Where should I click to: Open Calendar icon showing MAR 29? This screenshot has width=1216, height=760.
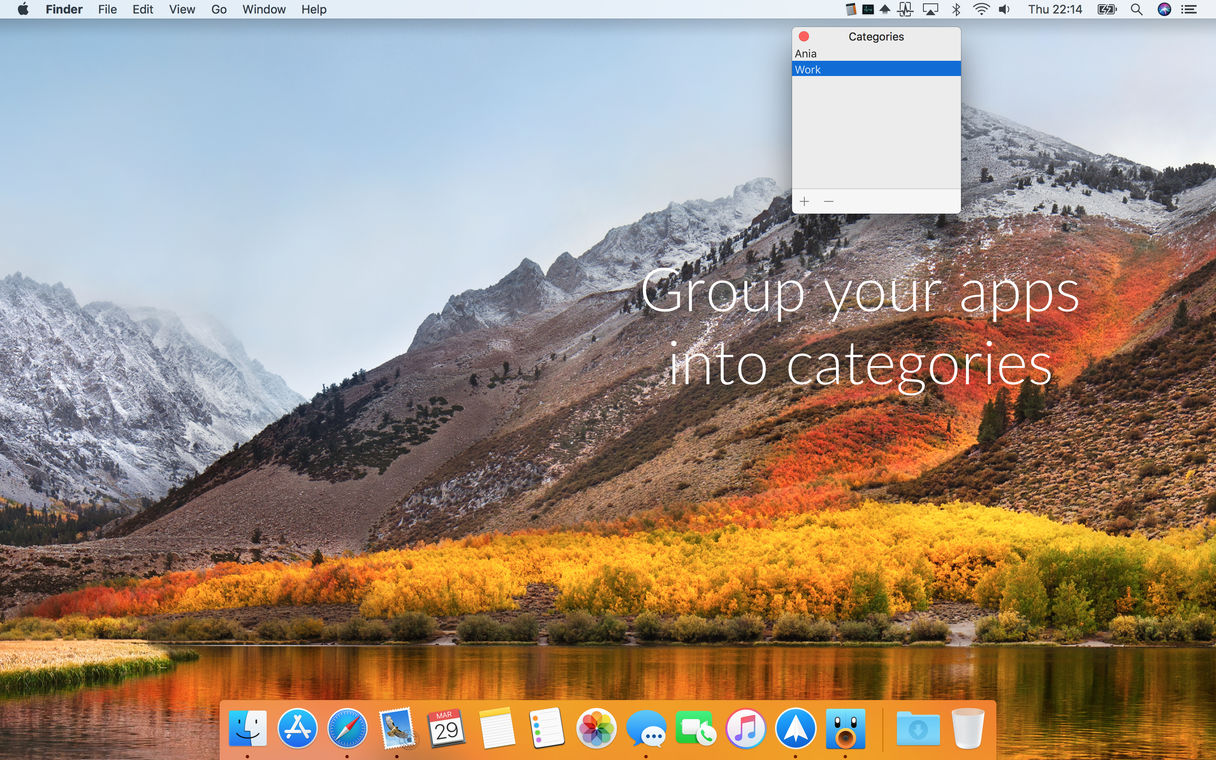446,728
